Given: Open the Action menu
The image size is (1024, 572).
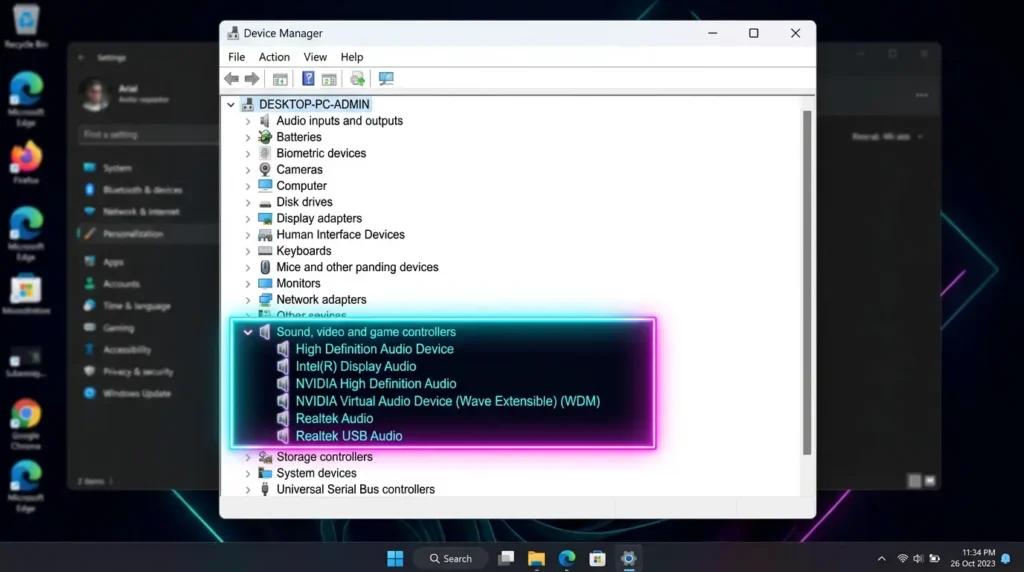Looking at the screenshot, I should (274, 57).
